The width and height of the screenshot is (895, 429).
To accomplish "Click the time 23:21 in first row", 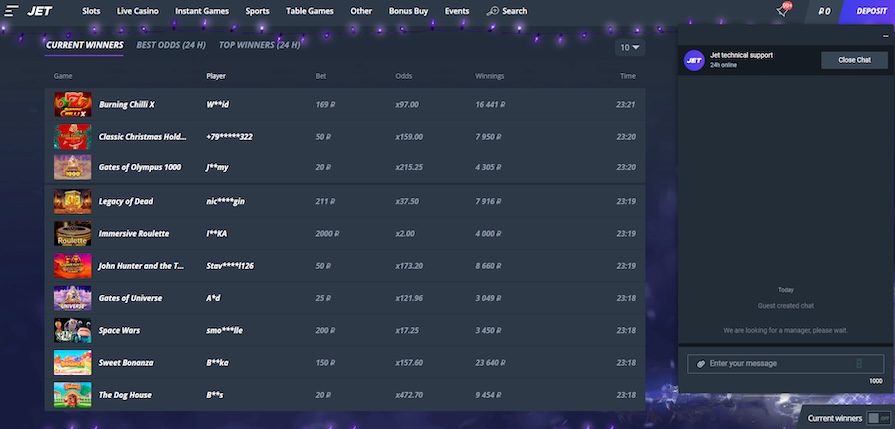I will tap(626, 104).
